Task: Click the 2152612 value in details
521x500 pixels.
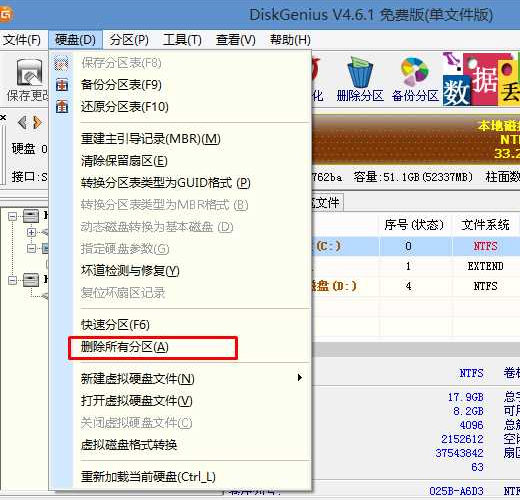Action: [x=462, y=439]
